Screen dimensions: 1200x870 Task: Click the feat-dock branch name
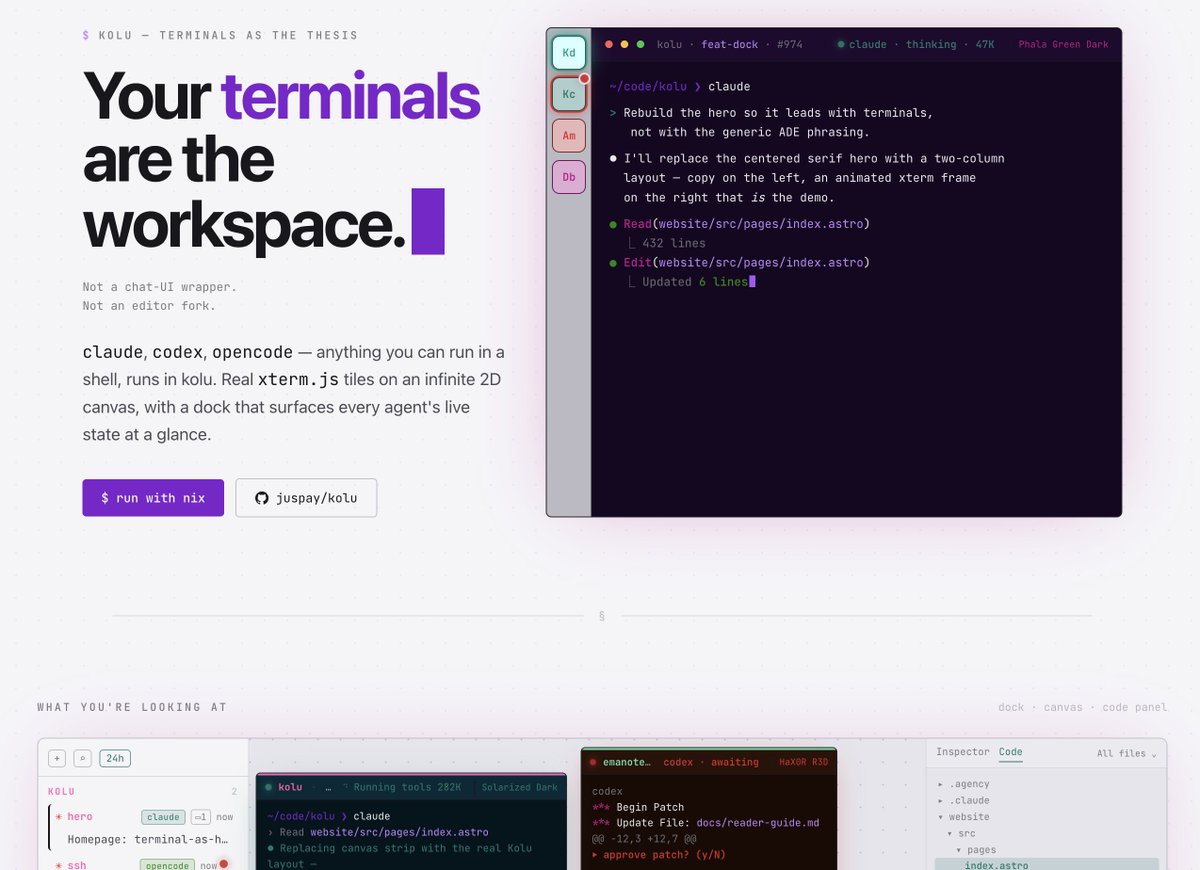[729, 45]
